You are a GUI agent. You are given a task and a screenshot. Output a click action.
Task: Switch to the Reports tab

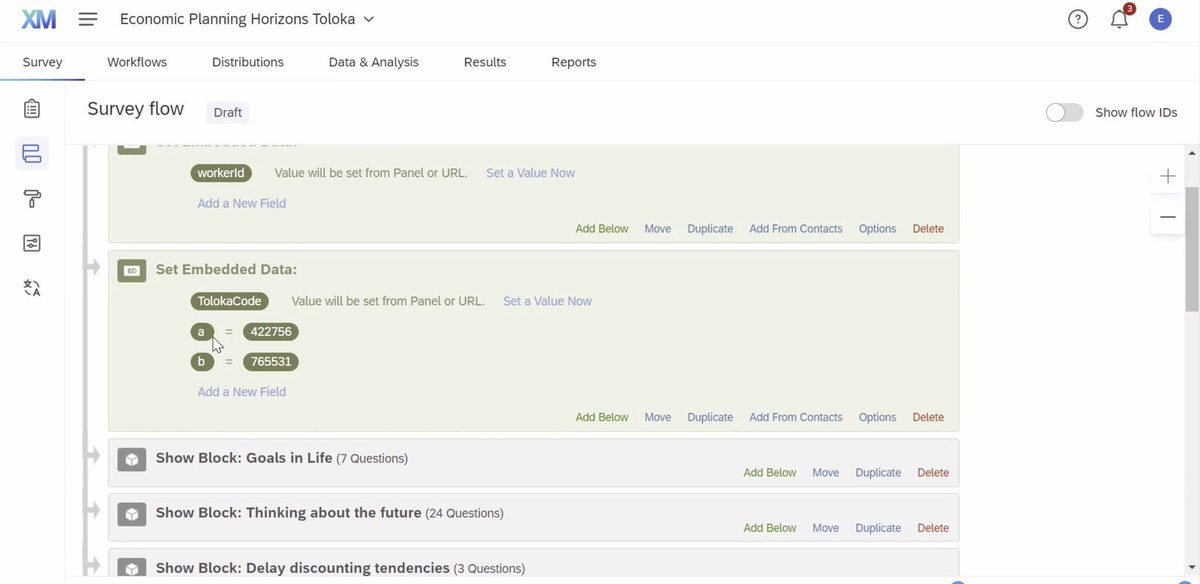click(x=574, y=62)
